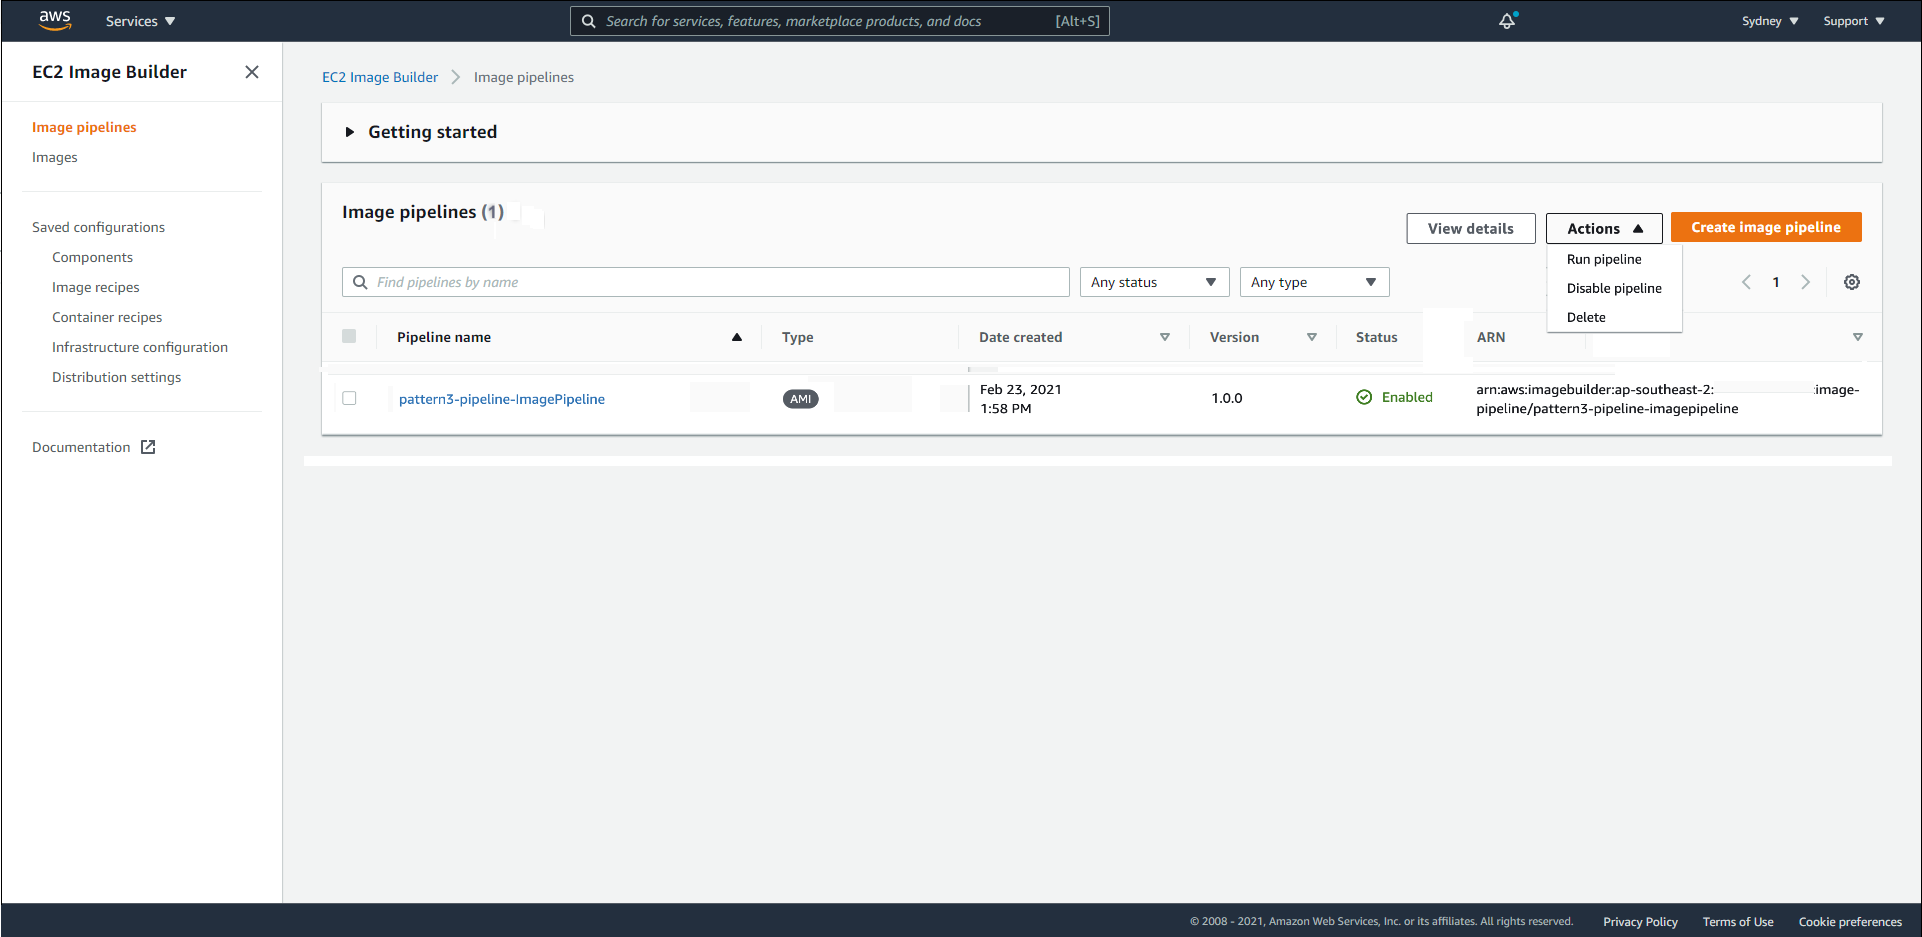
Task: Click Create image pipeline button
Action: [x=1766, y=227]
